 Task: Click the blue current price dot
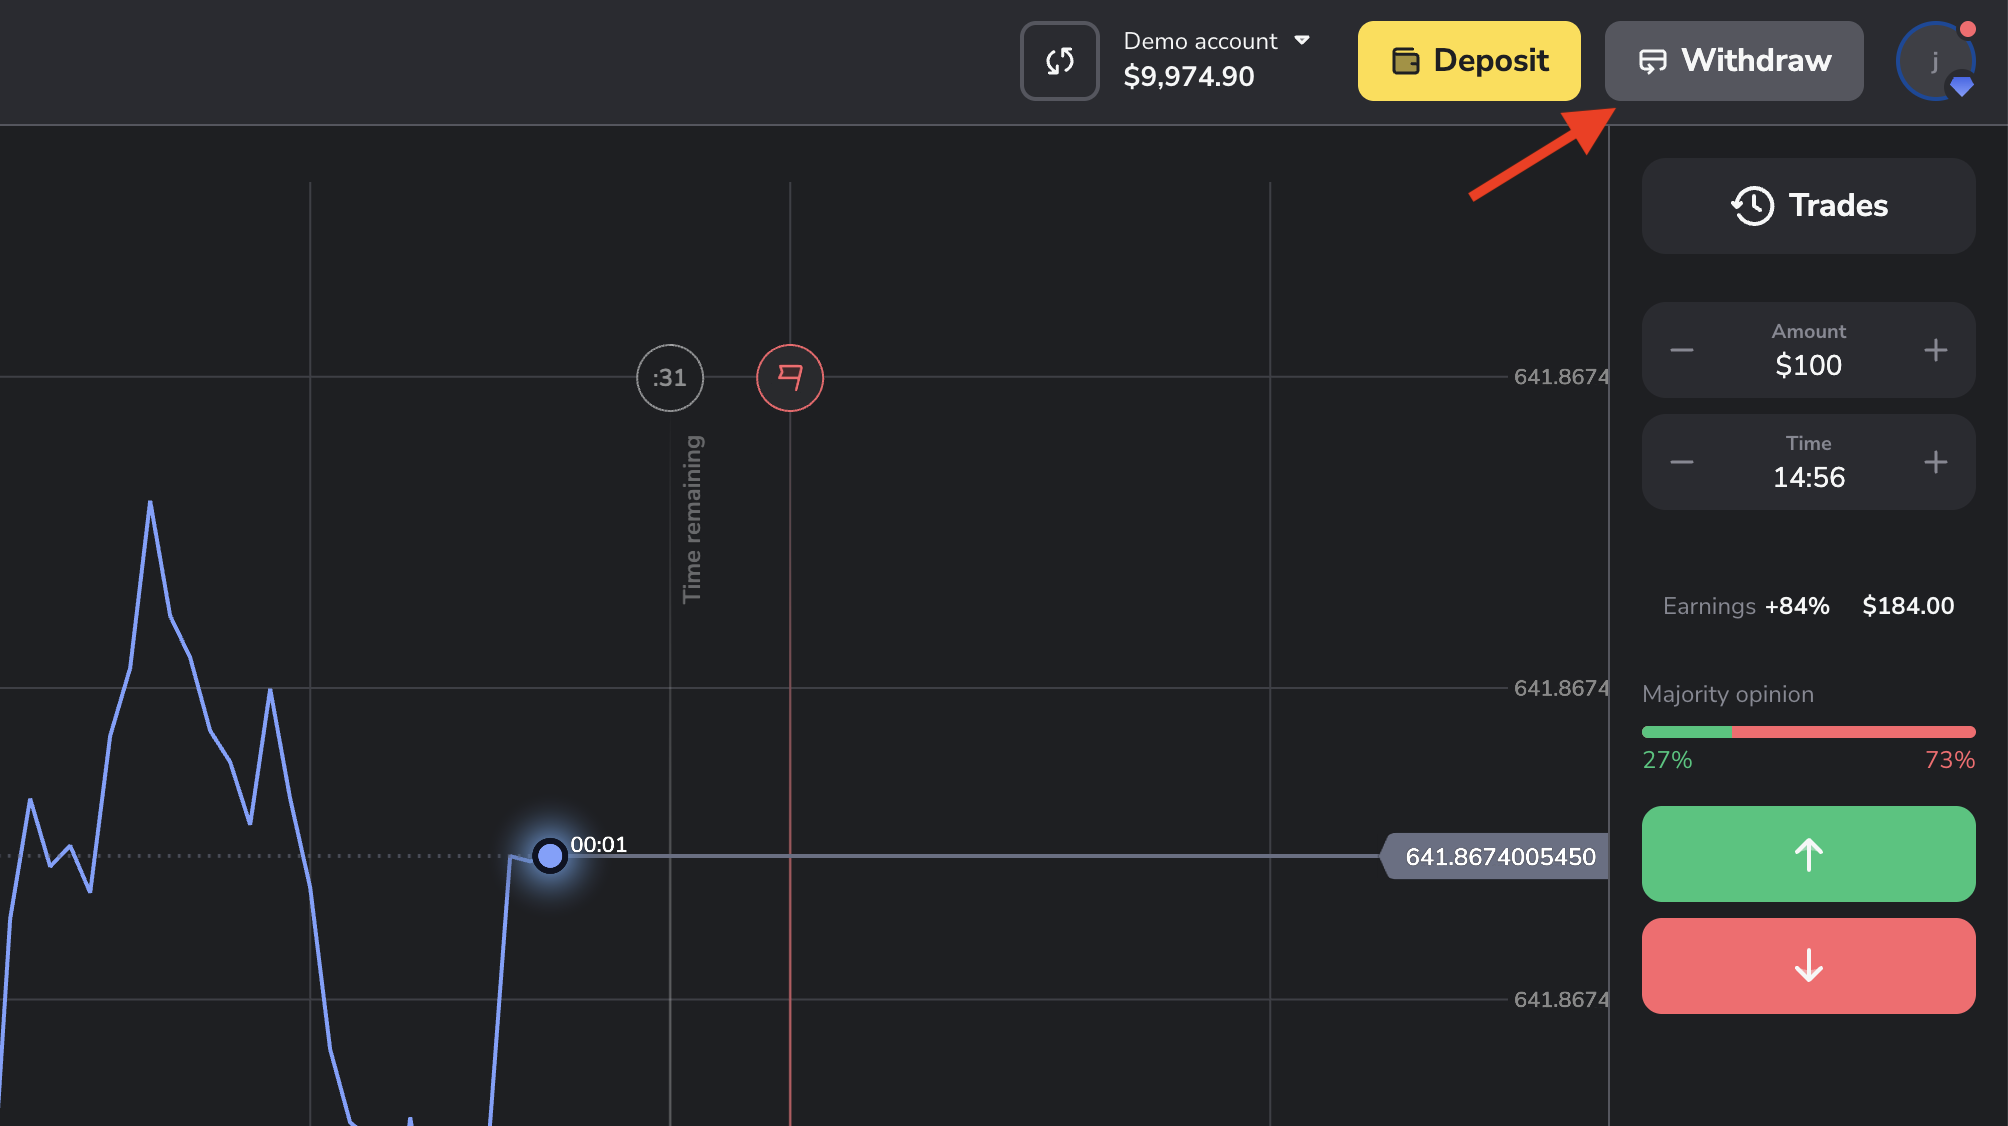(550, 856)
